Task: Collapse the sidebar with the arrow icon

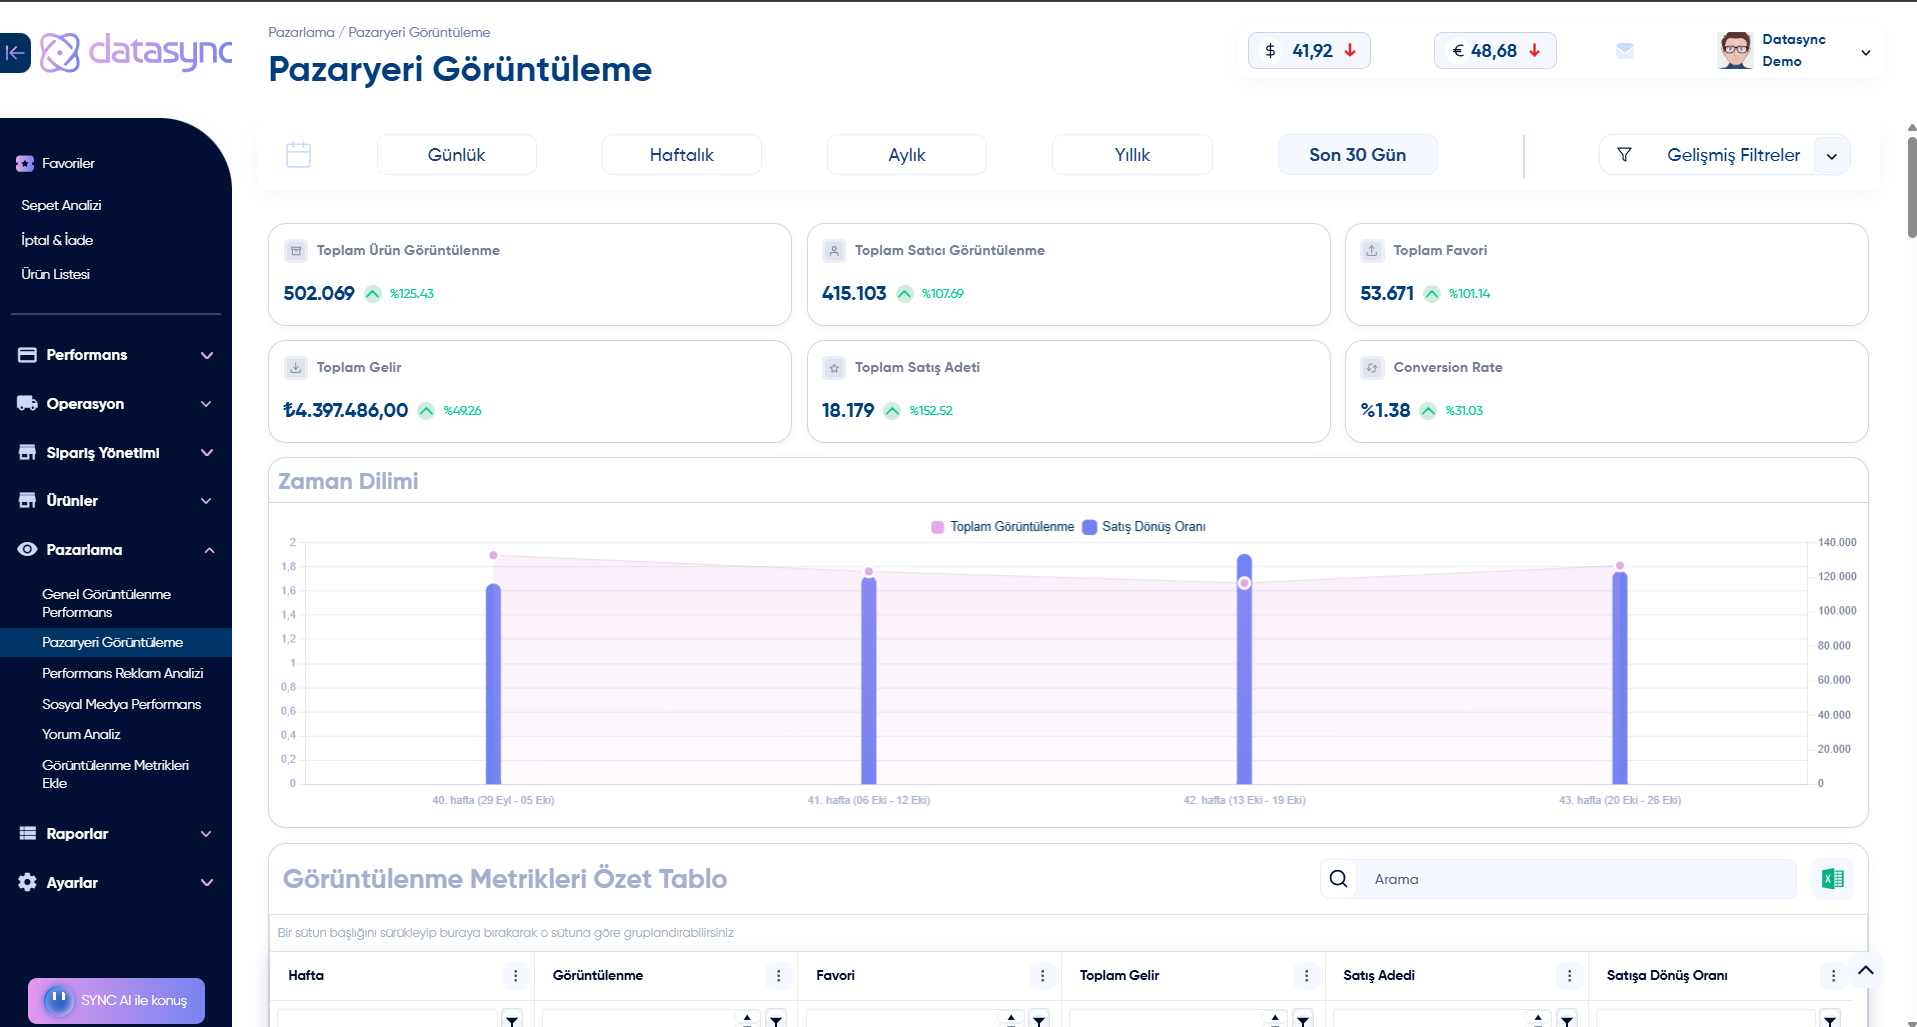Action: coord(15,53)
